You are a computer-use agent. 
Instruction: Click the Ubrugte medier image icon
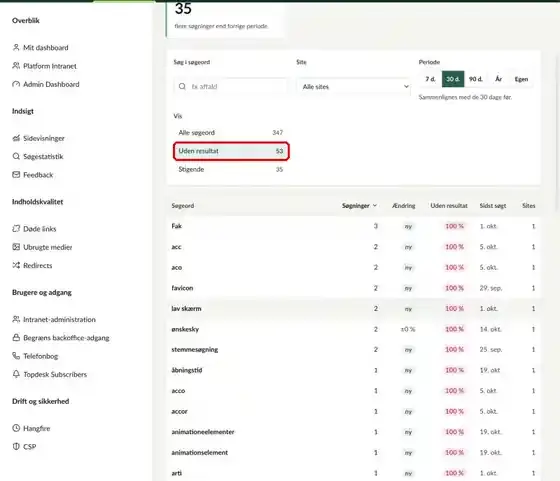[16, 247]
